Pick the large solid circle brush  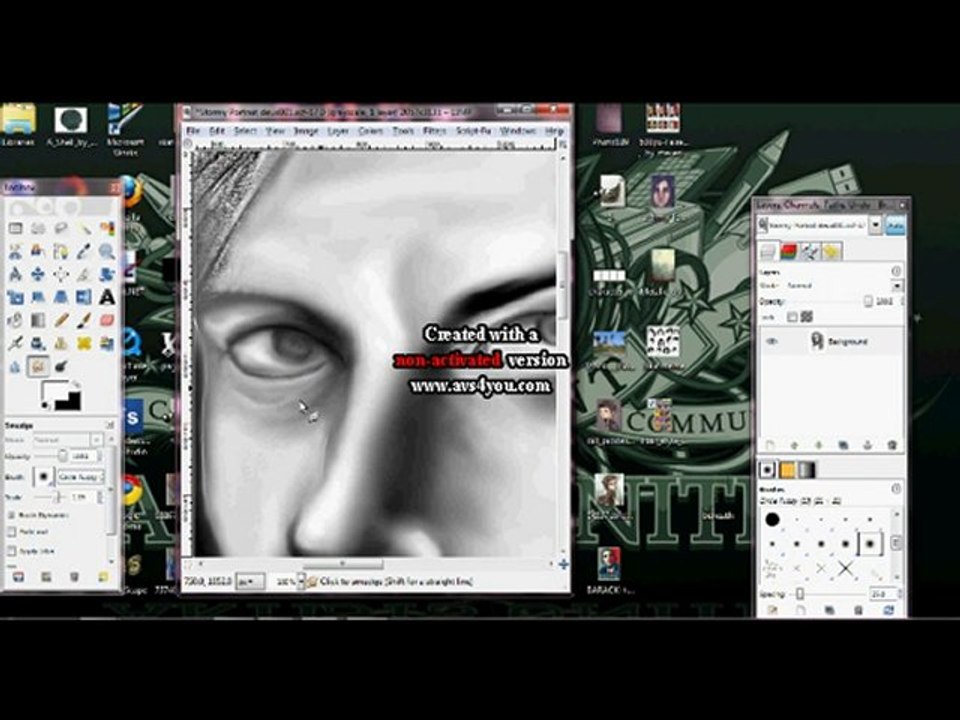tap(772, 520)
